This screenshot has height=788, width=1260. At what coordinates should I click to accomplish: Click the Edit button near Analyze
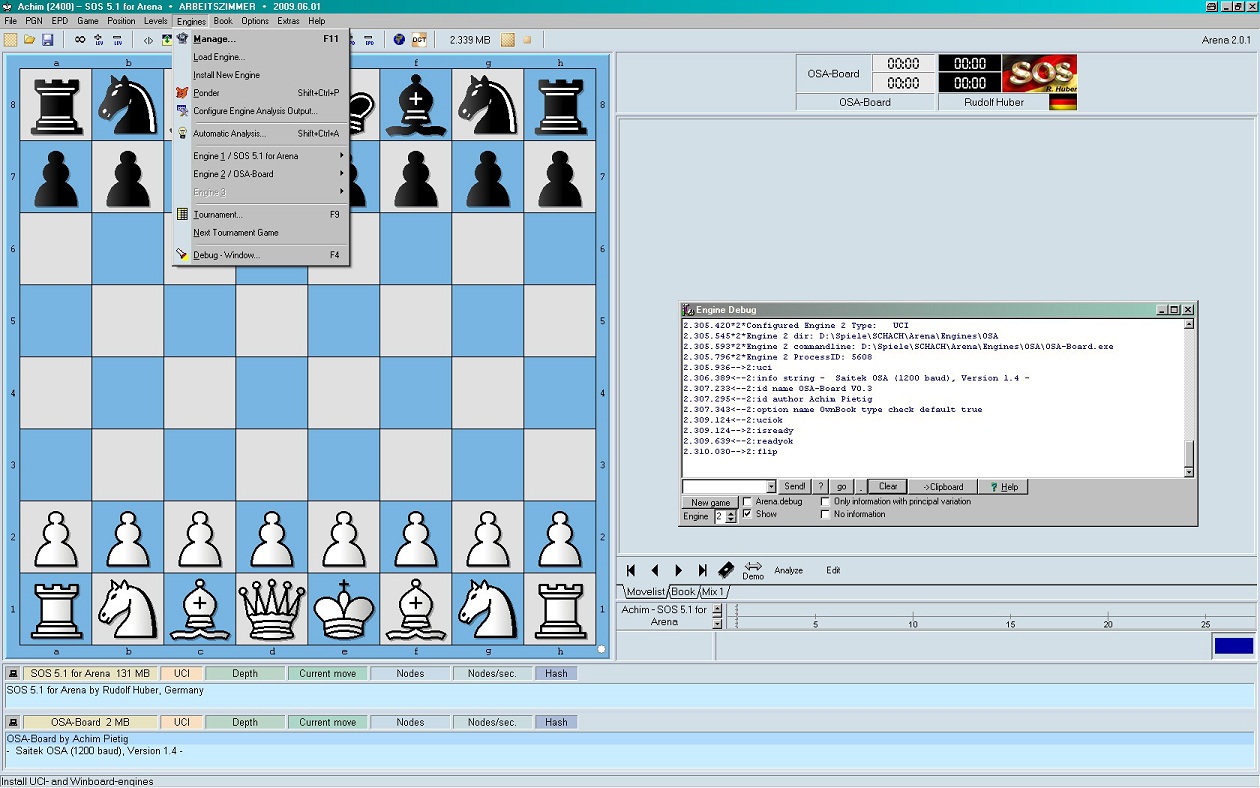tap(833, 570)
